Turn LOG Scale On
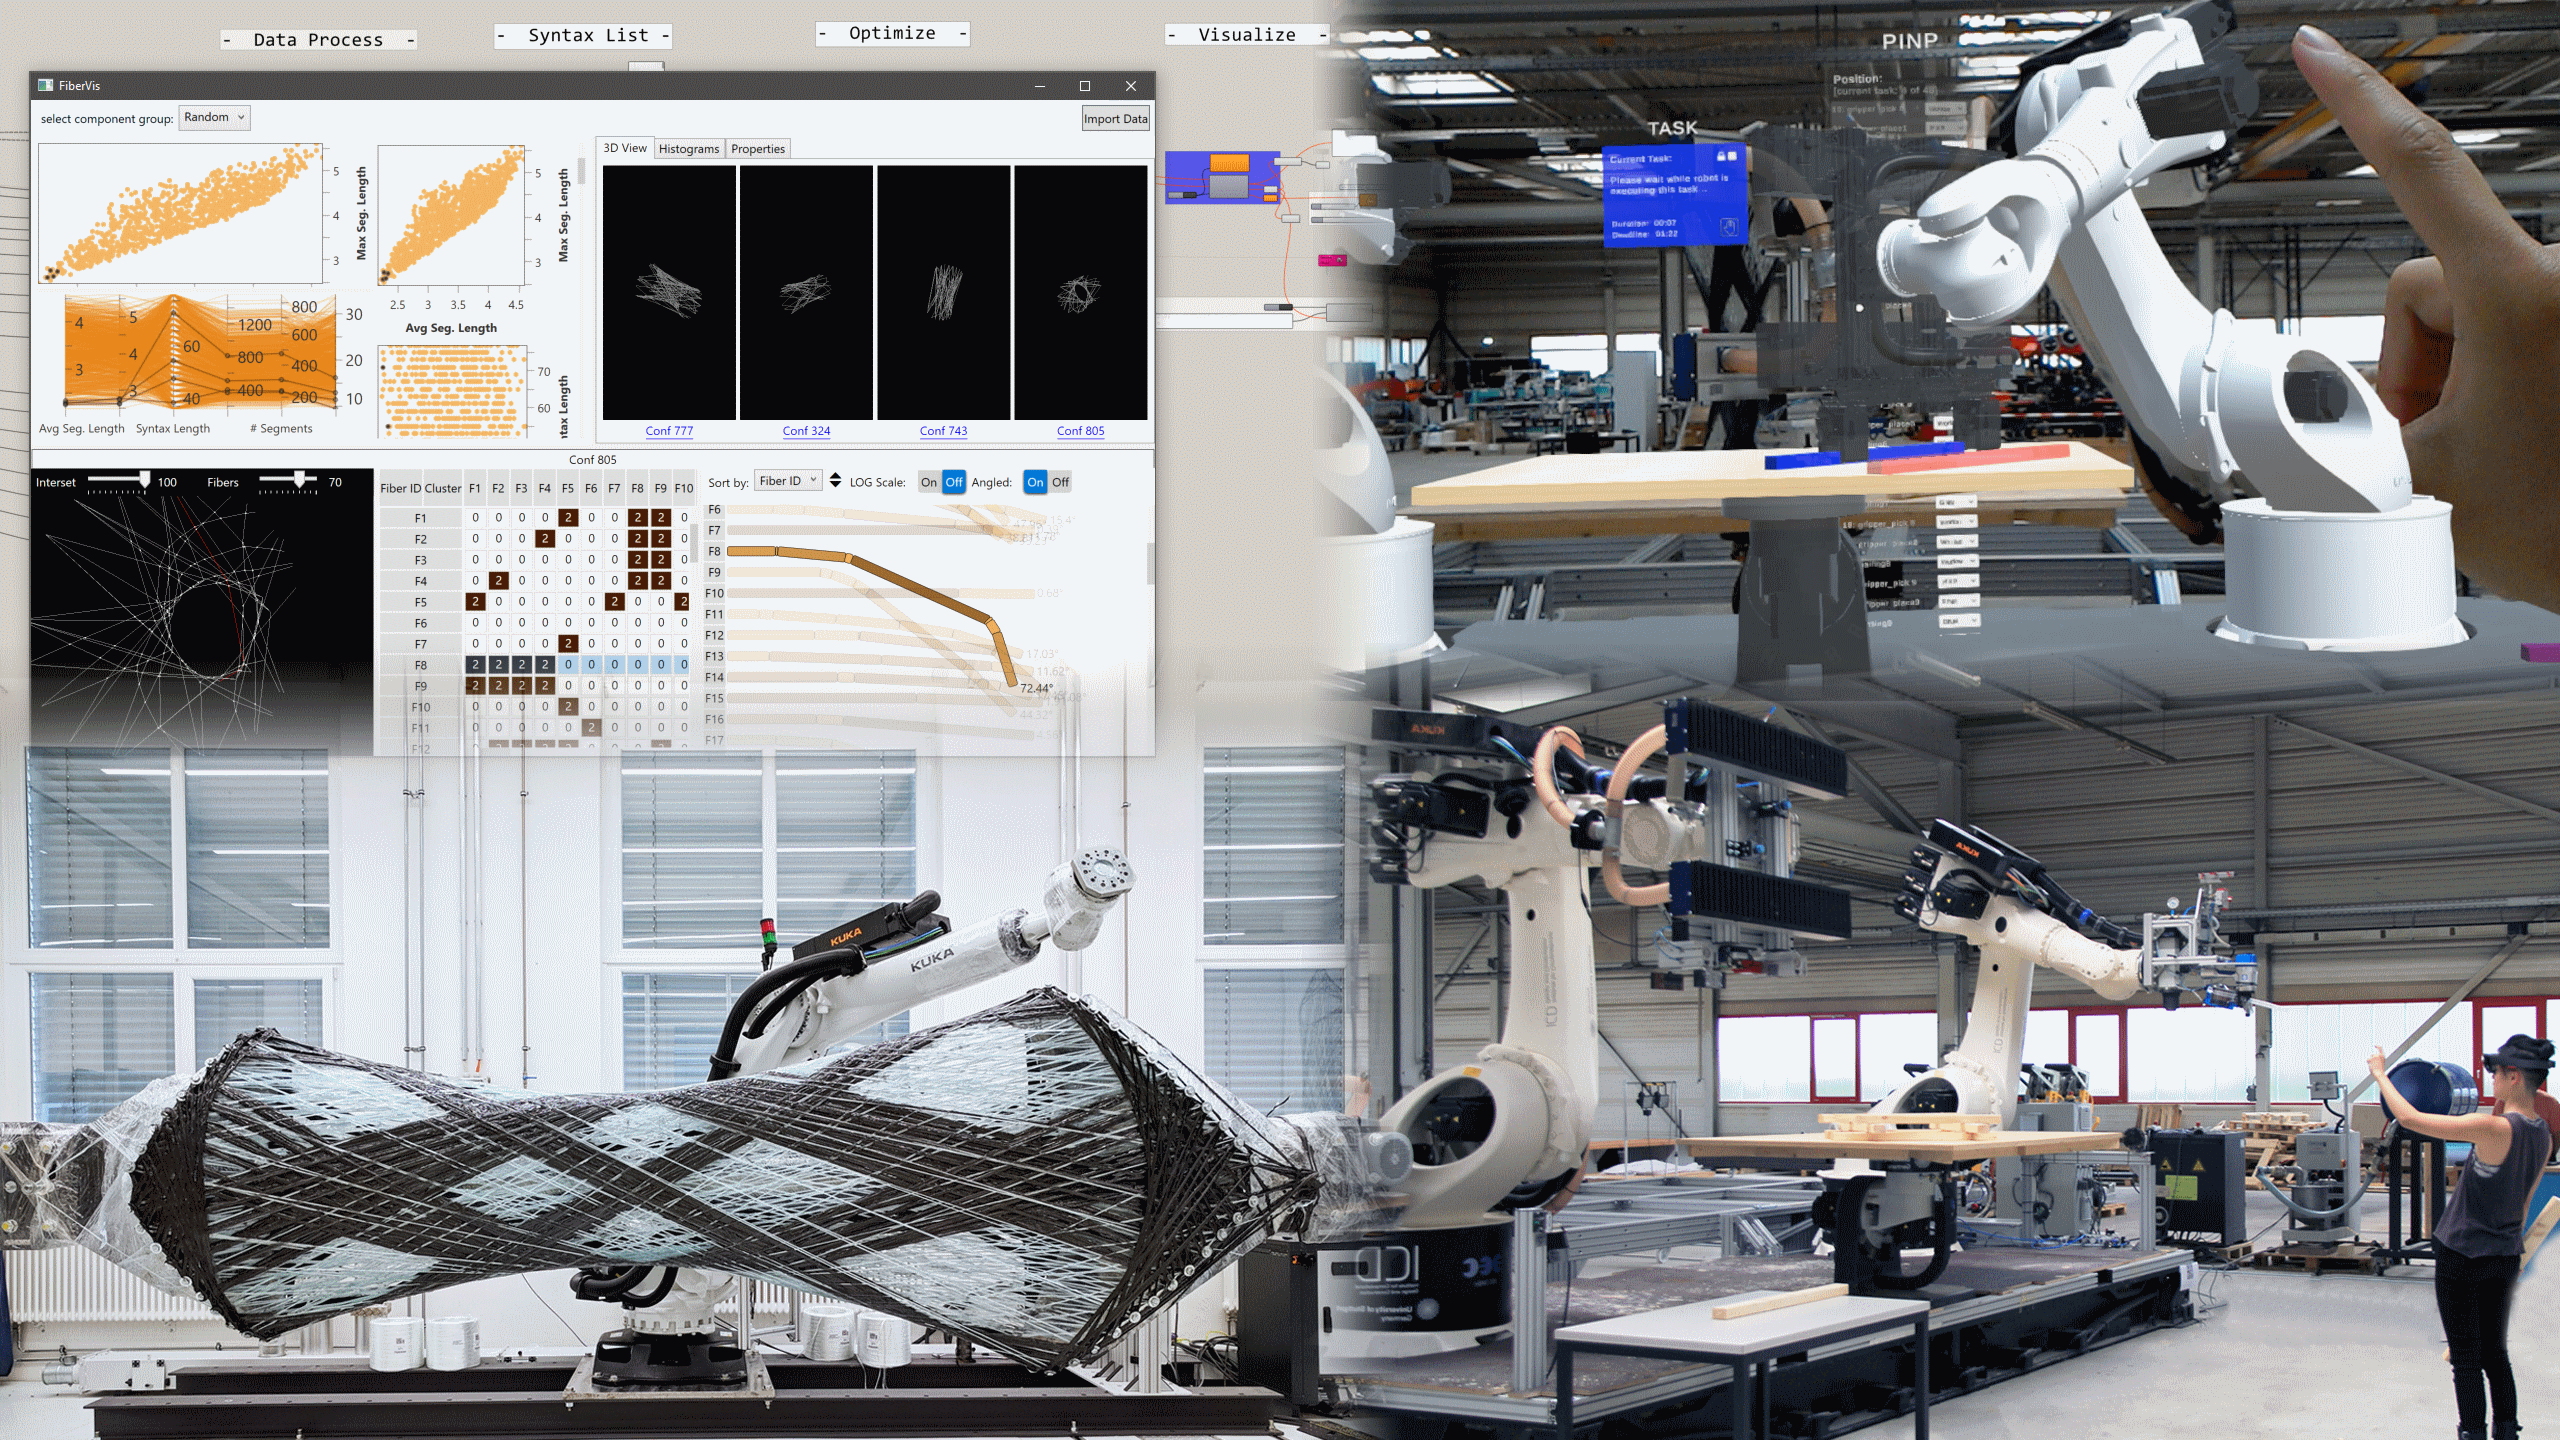Screen dimensions: 2560x1440 click(929, 482)
